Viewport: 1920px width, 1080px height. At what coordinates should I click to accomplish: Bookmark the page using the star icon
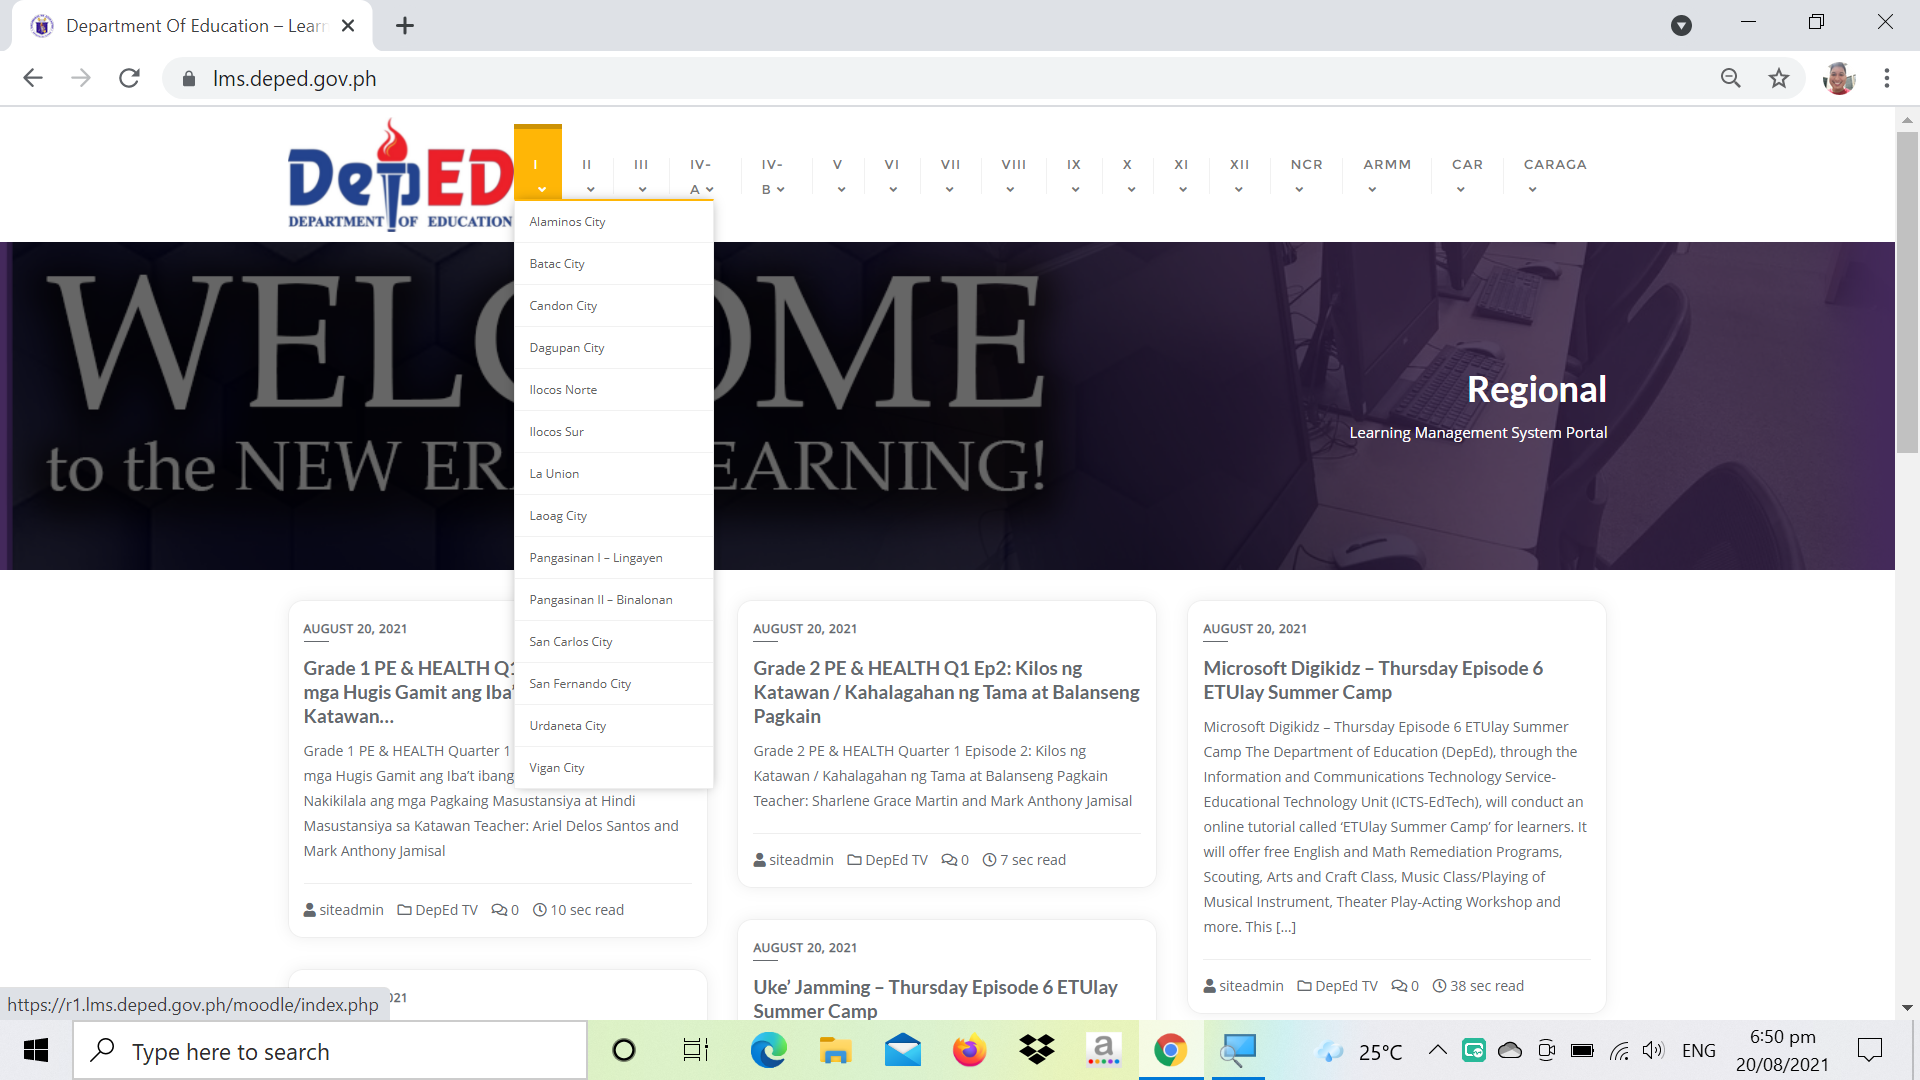click(1779, 77)
